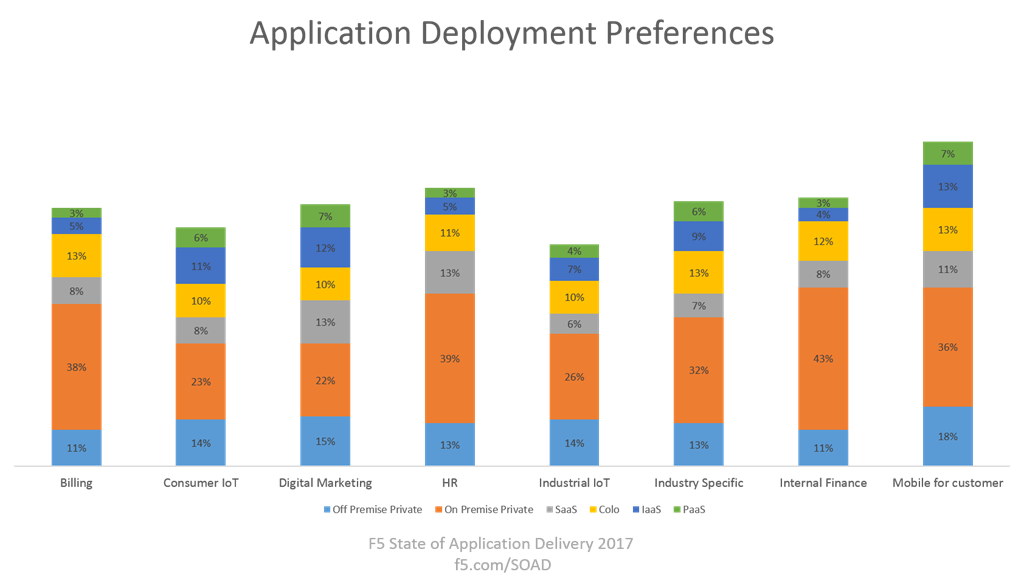Click the PaaS legend swatch

(677, 510)
